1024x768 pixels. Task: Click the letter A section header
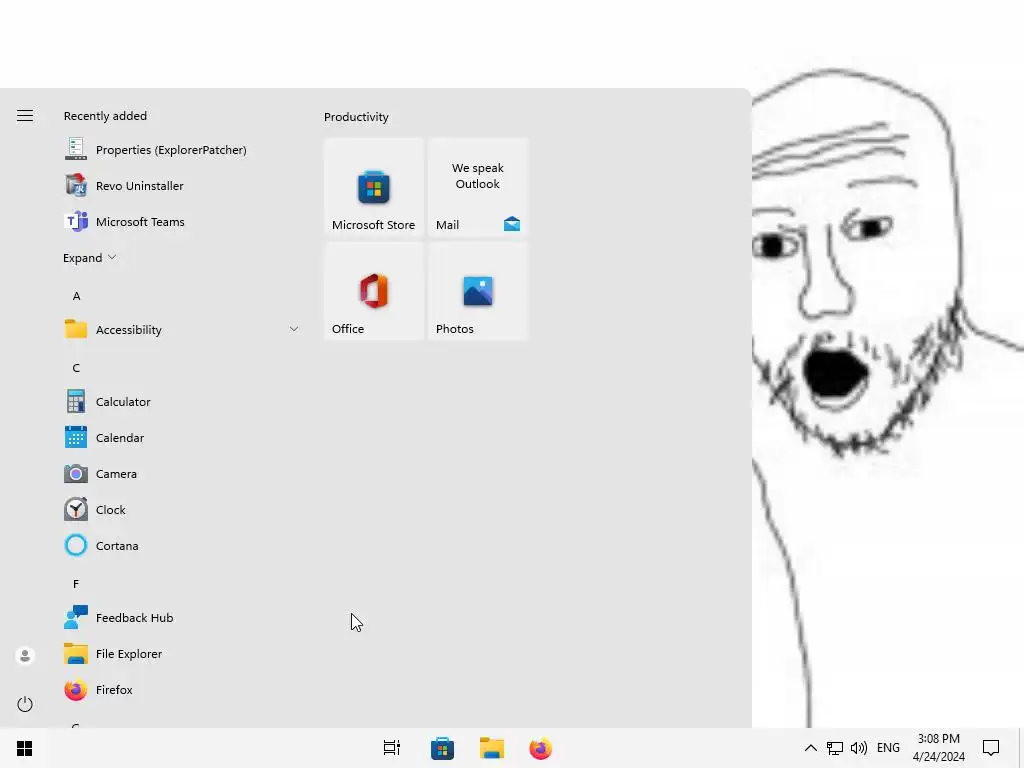(76, 296)
